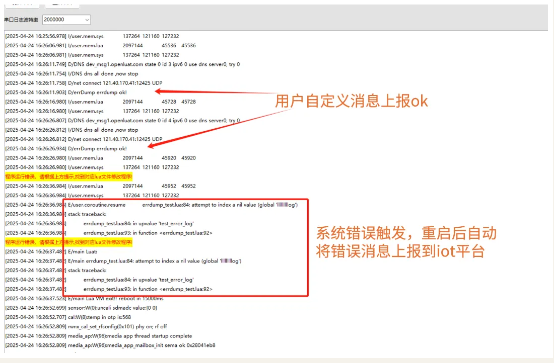Select the first yellow highlighted error warning line
Image resolution: width=554 pixels, height=363 pixels.
69,176
